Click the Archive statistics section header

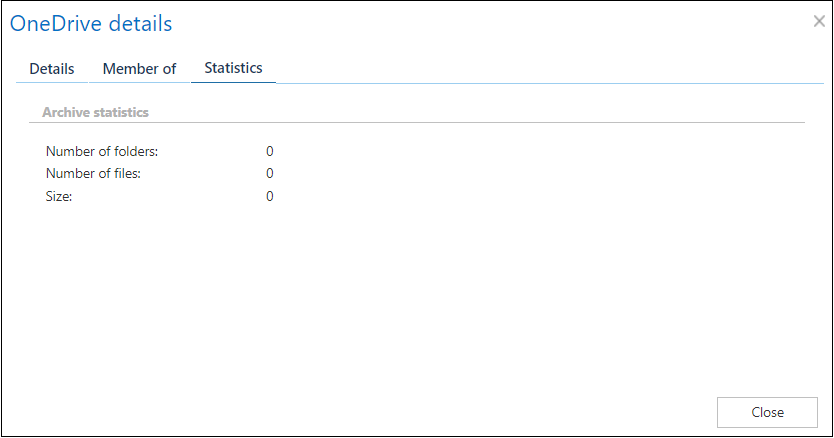(x=95, y=112)
